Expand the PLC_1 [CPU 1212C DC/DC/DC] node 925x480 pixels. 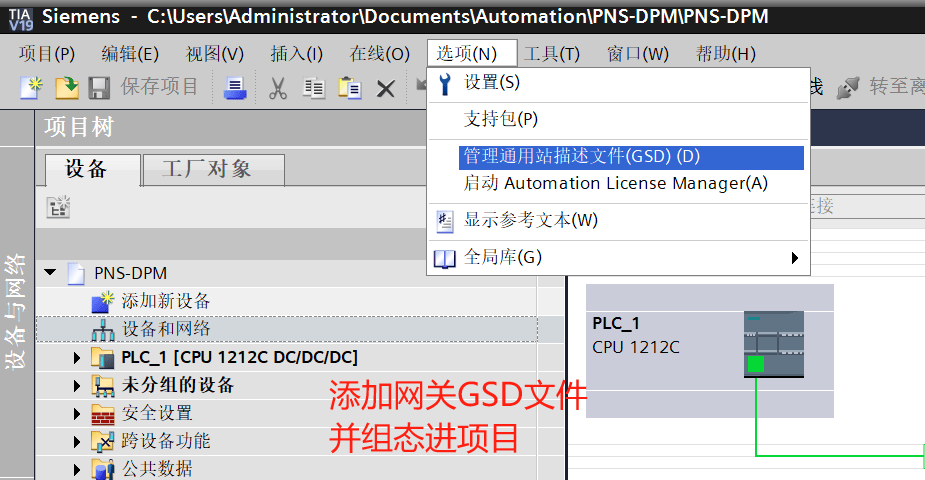click(x=77, y=358)
